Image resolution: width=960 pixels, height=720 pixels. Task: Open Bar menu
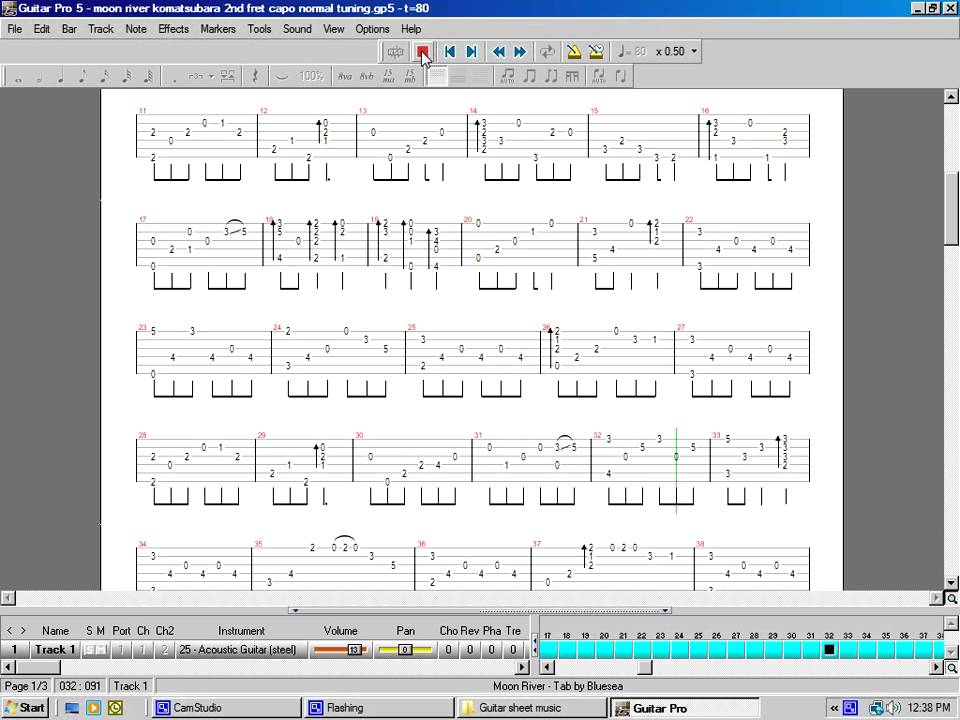pos(69,29)
